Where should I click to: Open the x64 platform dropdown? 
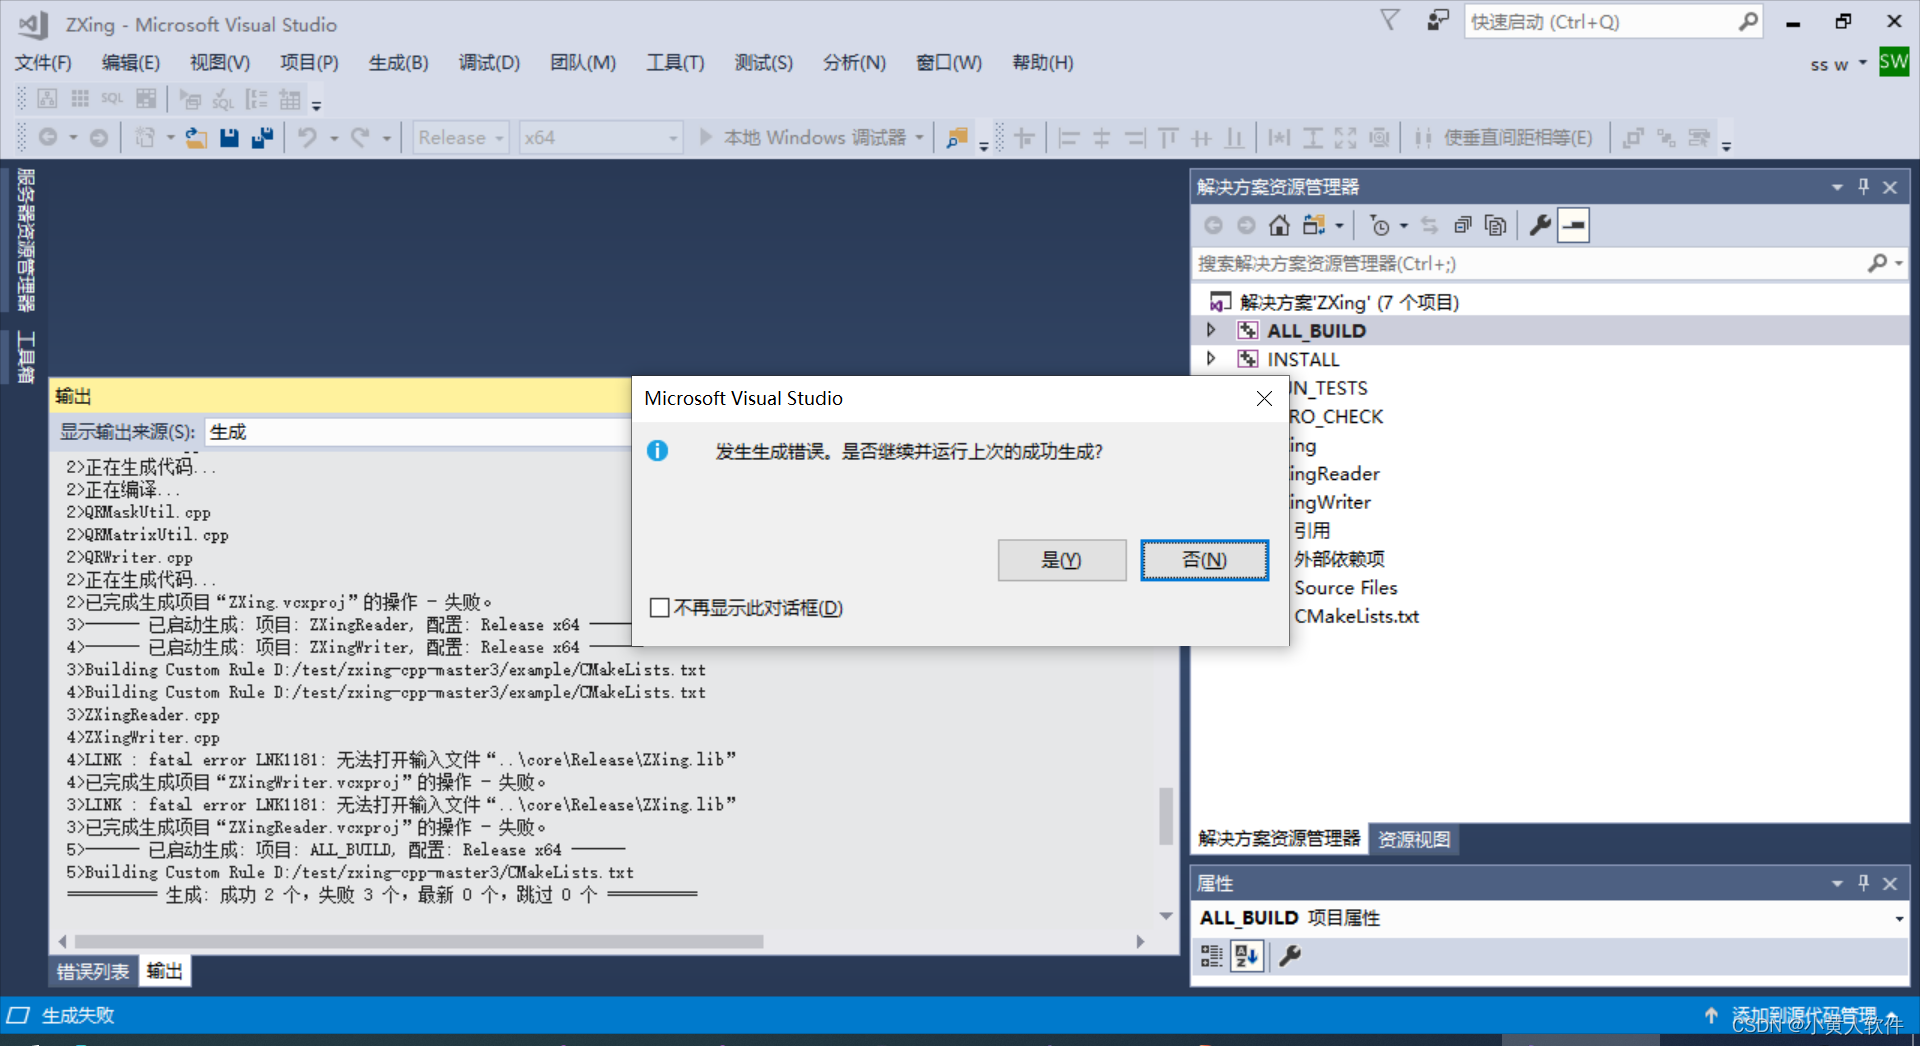[x=601, y=138]
